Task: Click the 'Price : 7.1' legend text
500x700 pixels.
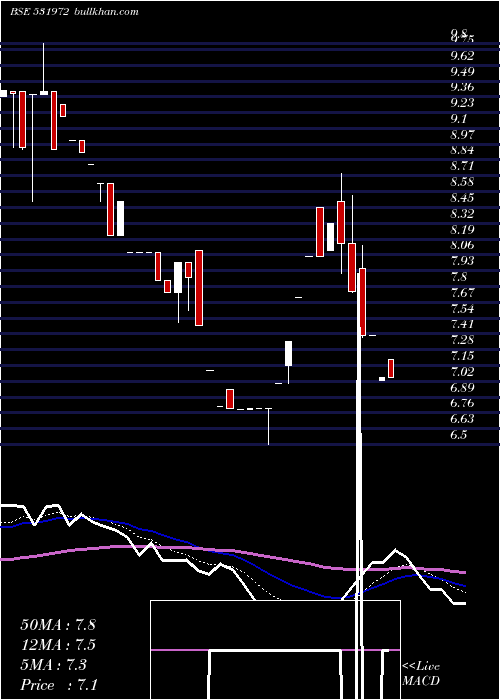Action: pos(59,685)
